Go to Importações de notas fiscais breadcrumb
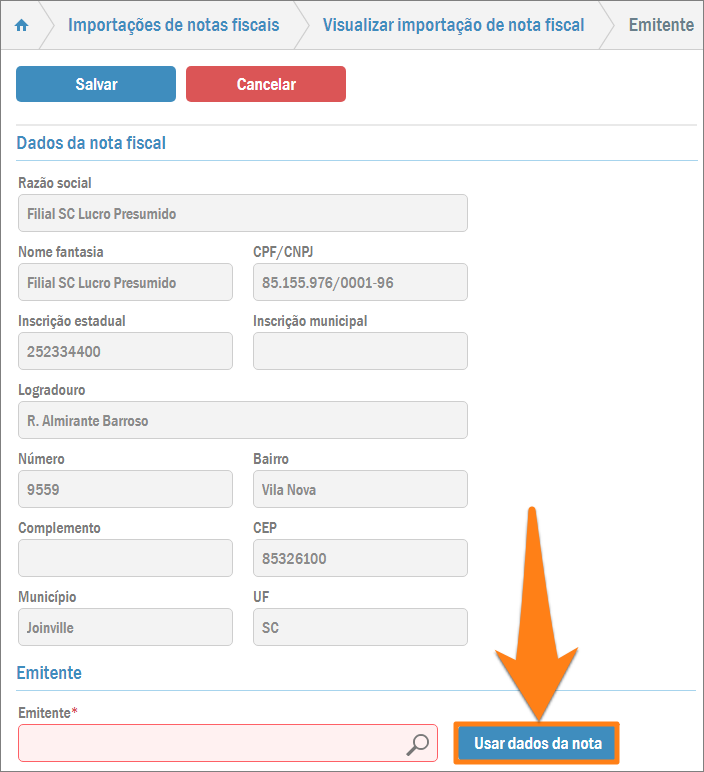The image size is (704, 772). tap(173, 25)
